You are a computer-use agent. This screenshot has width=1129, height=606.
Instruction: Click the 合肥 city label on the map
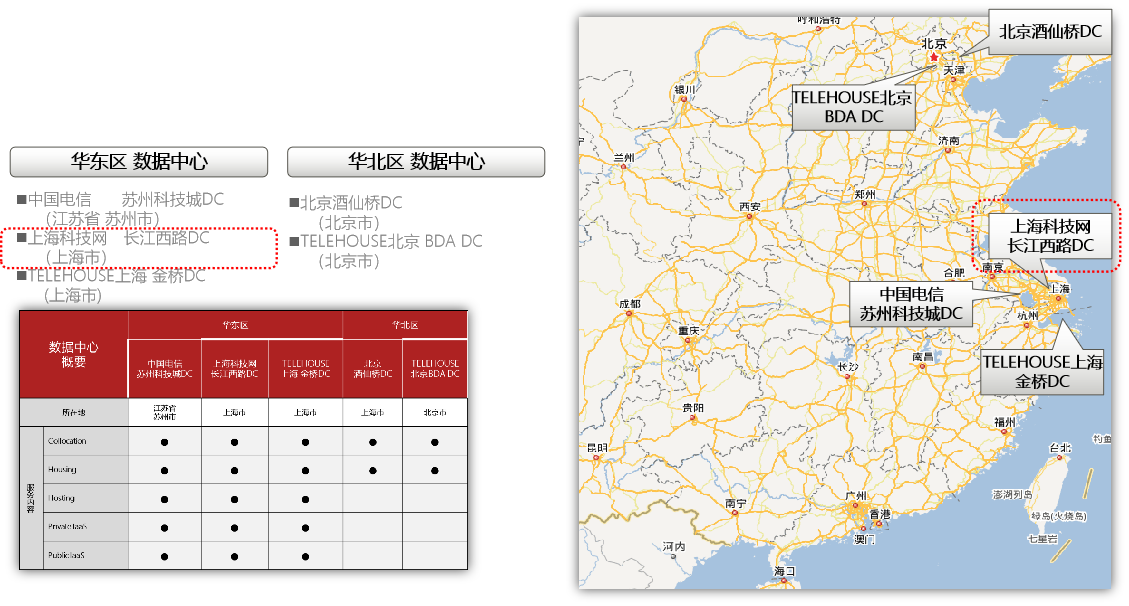click(x=954, y=273)
